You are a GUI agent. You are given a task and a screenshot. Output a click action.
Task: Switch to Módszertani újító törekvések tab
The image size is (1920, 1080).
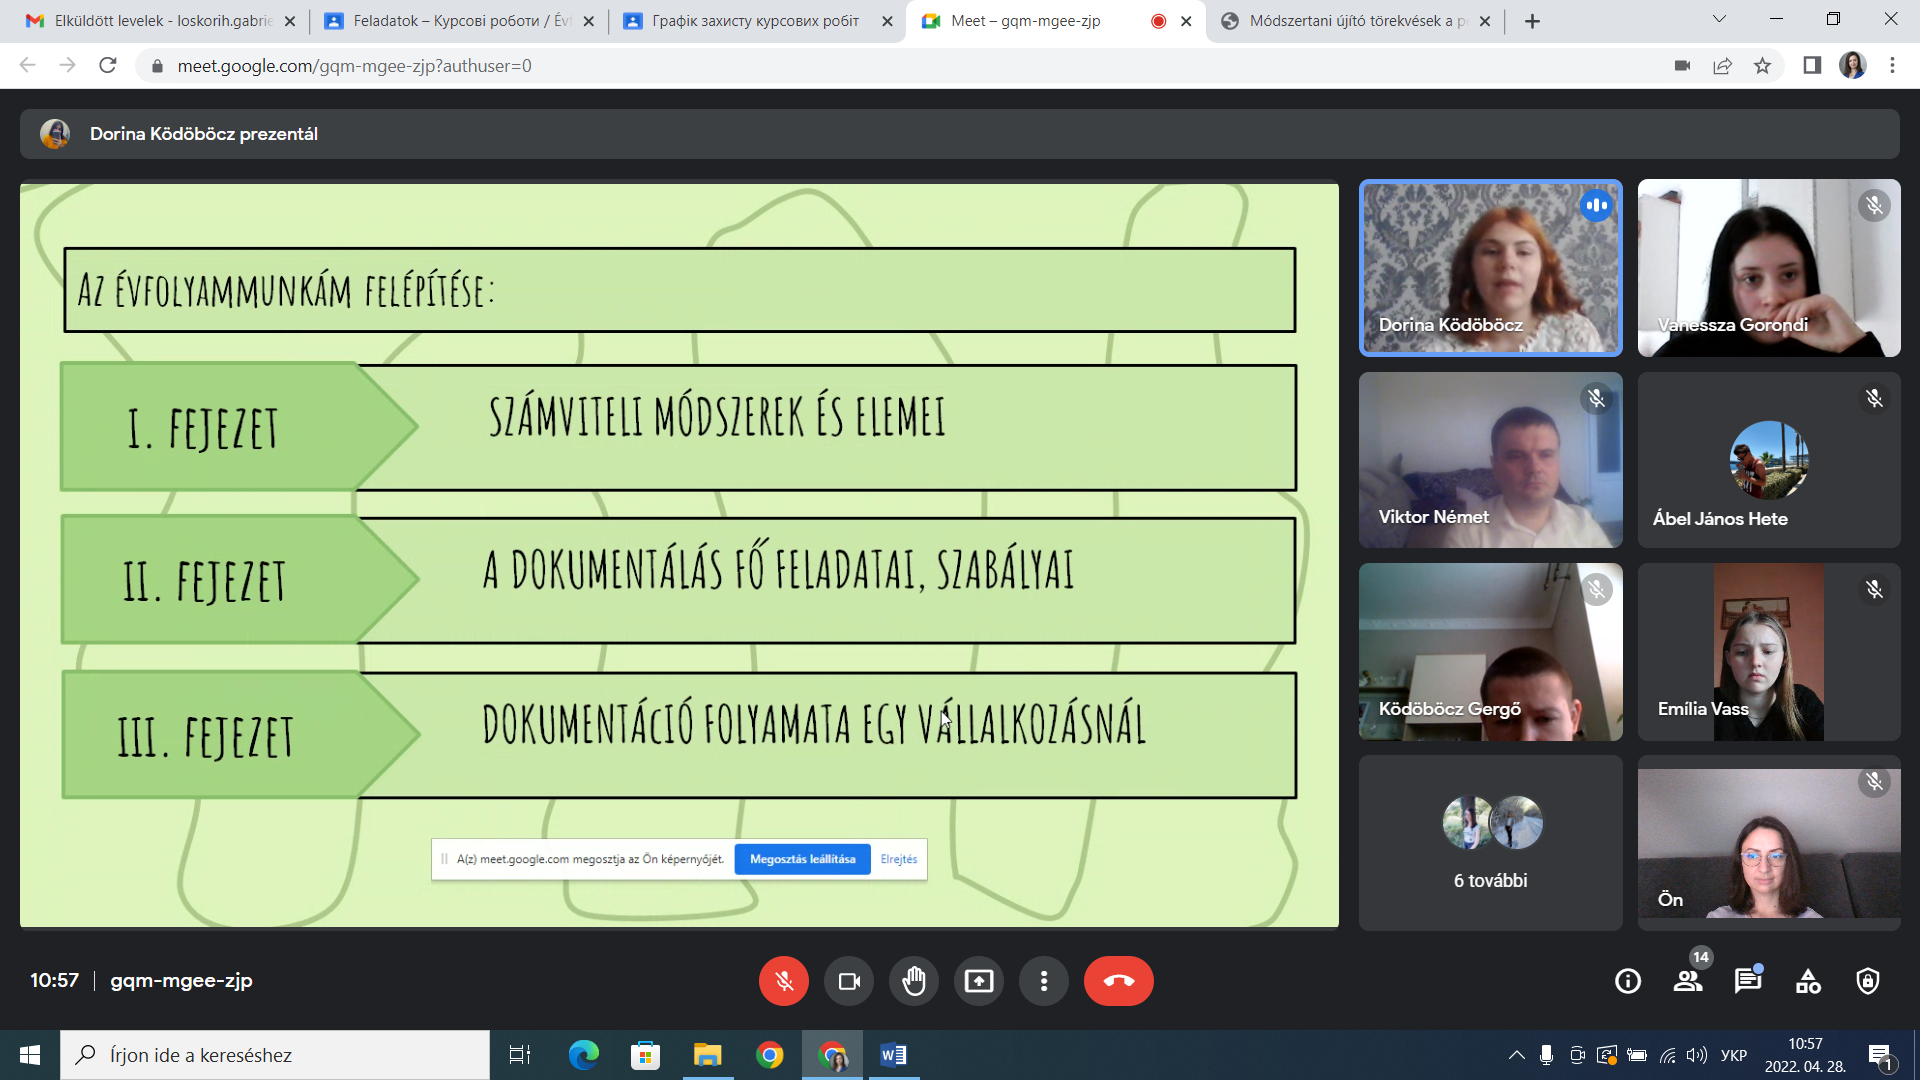click(1355, 21)
